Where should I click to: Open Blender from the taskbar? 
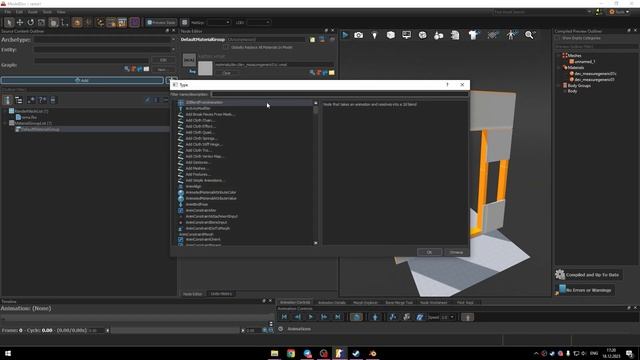(373, 353)
